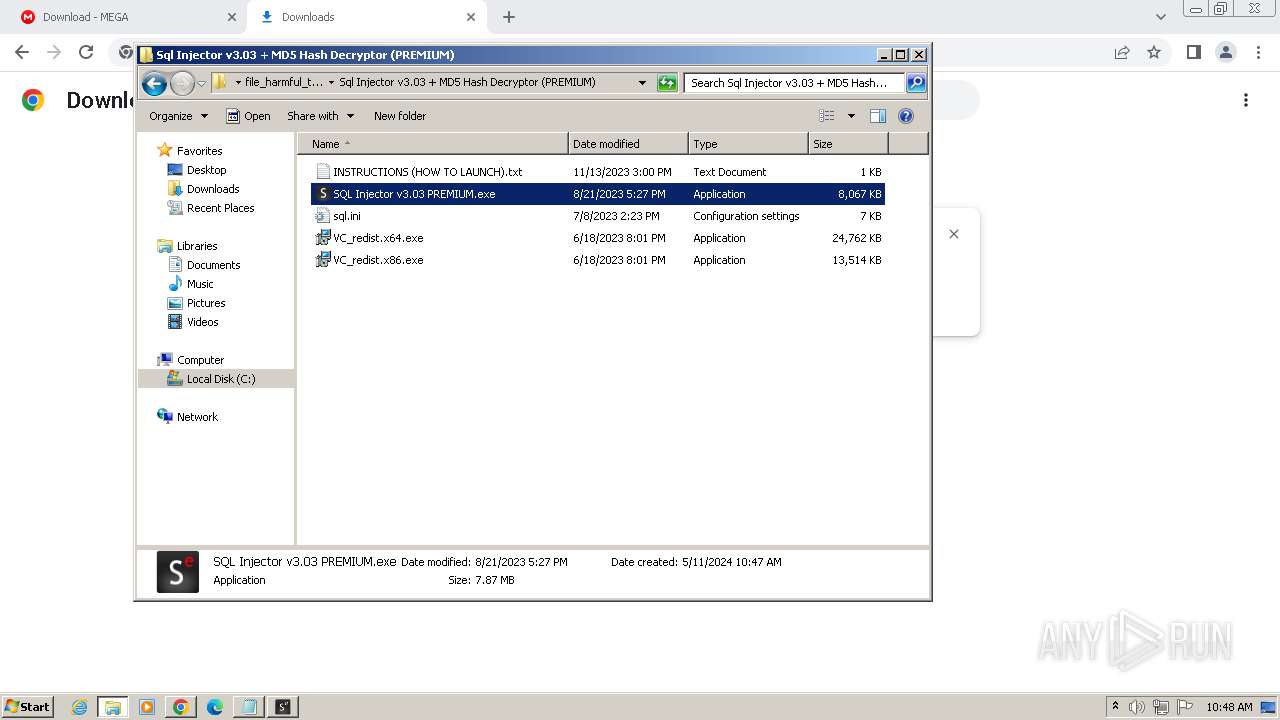Image resolution: width=1280 pixels, height=720 pixels.
Task: Click the Change your view icon
Action: click(x=827, y=116)
